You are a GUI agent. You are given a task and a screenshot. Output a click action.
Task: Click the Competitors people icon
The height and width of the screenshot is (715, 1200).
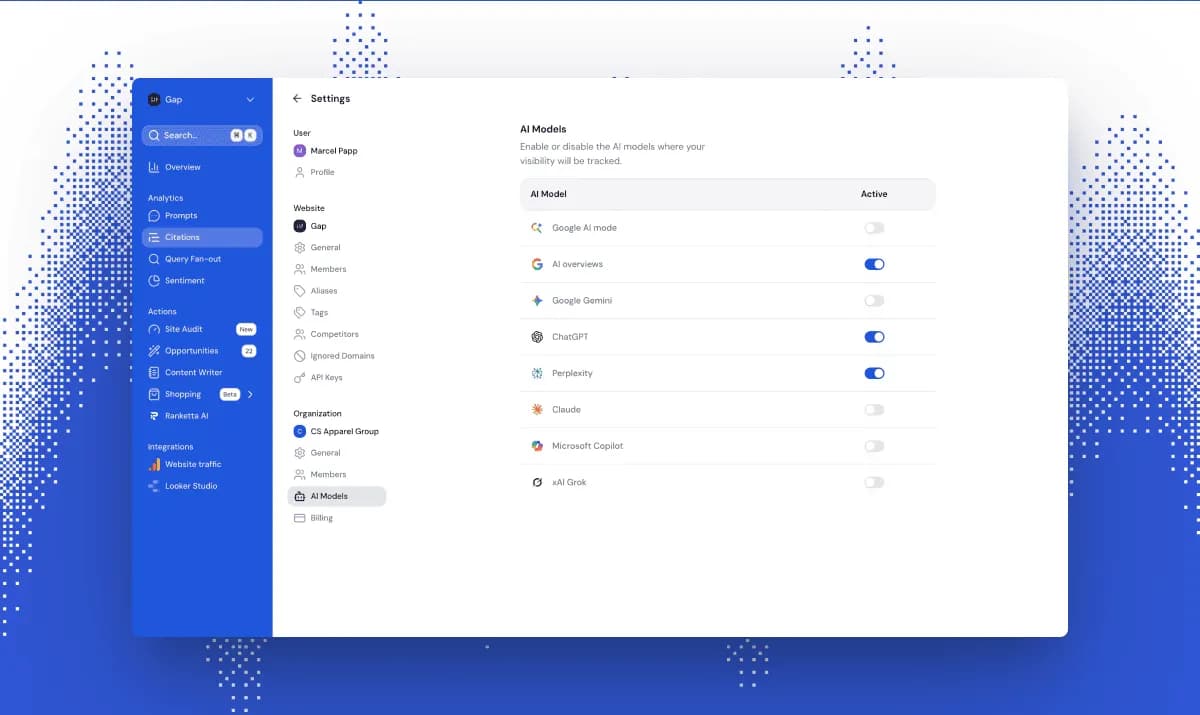[300, 334]
